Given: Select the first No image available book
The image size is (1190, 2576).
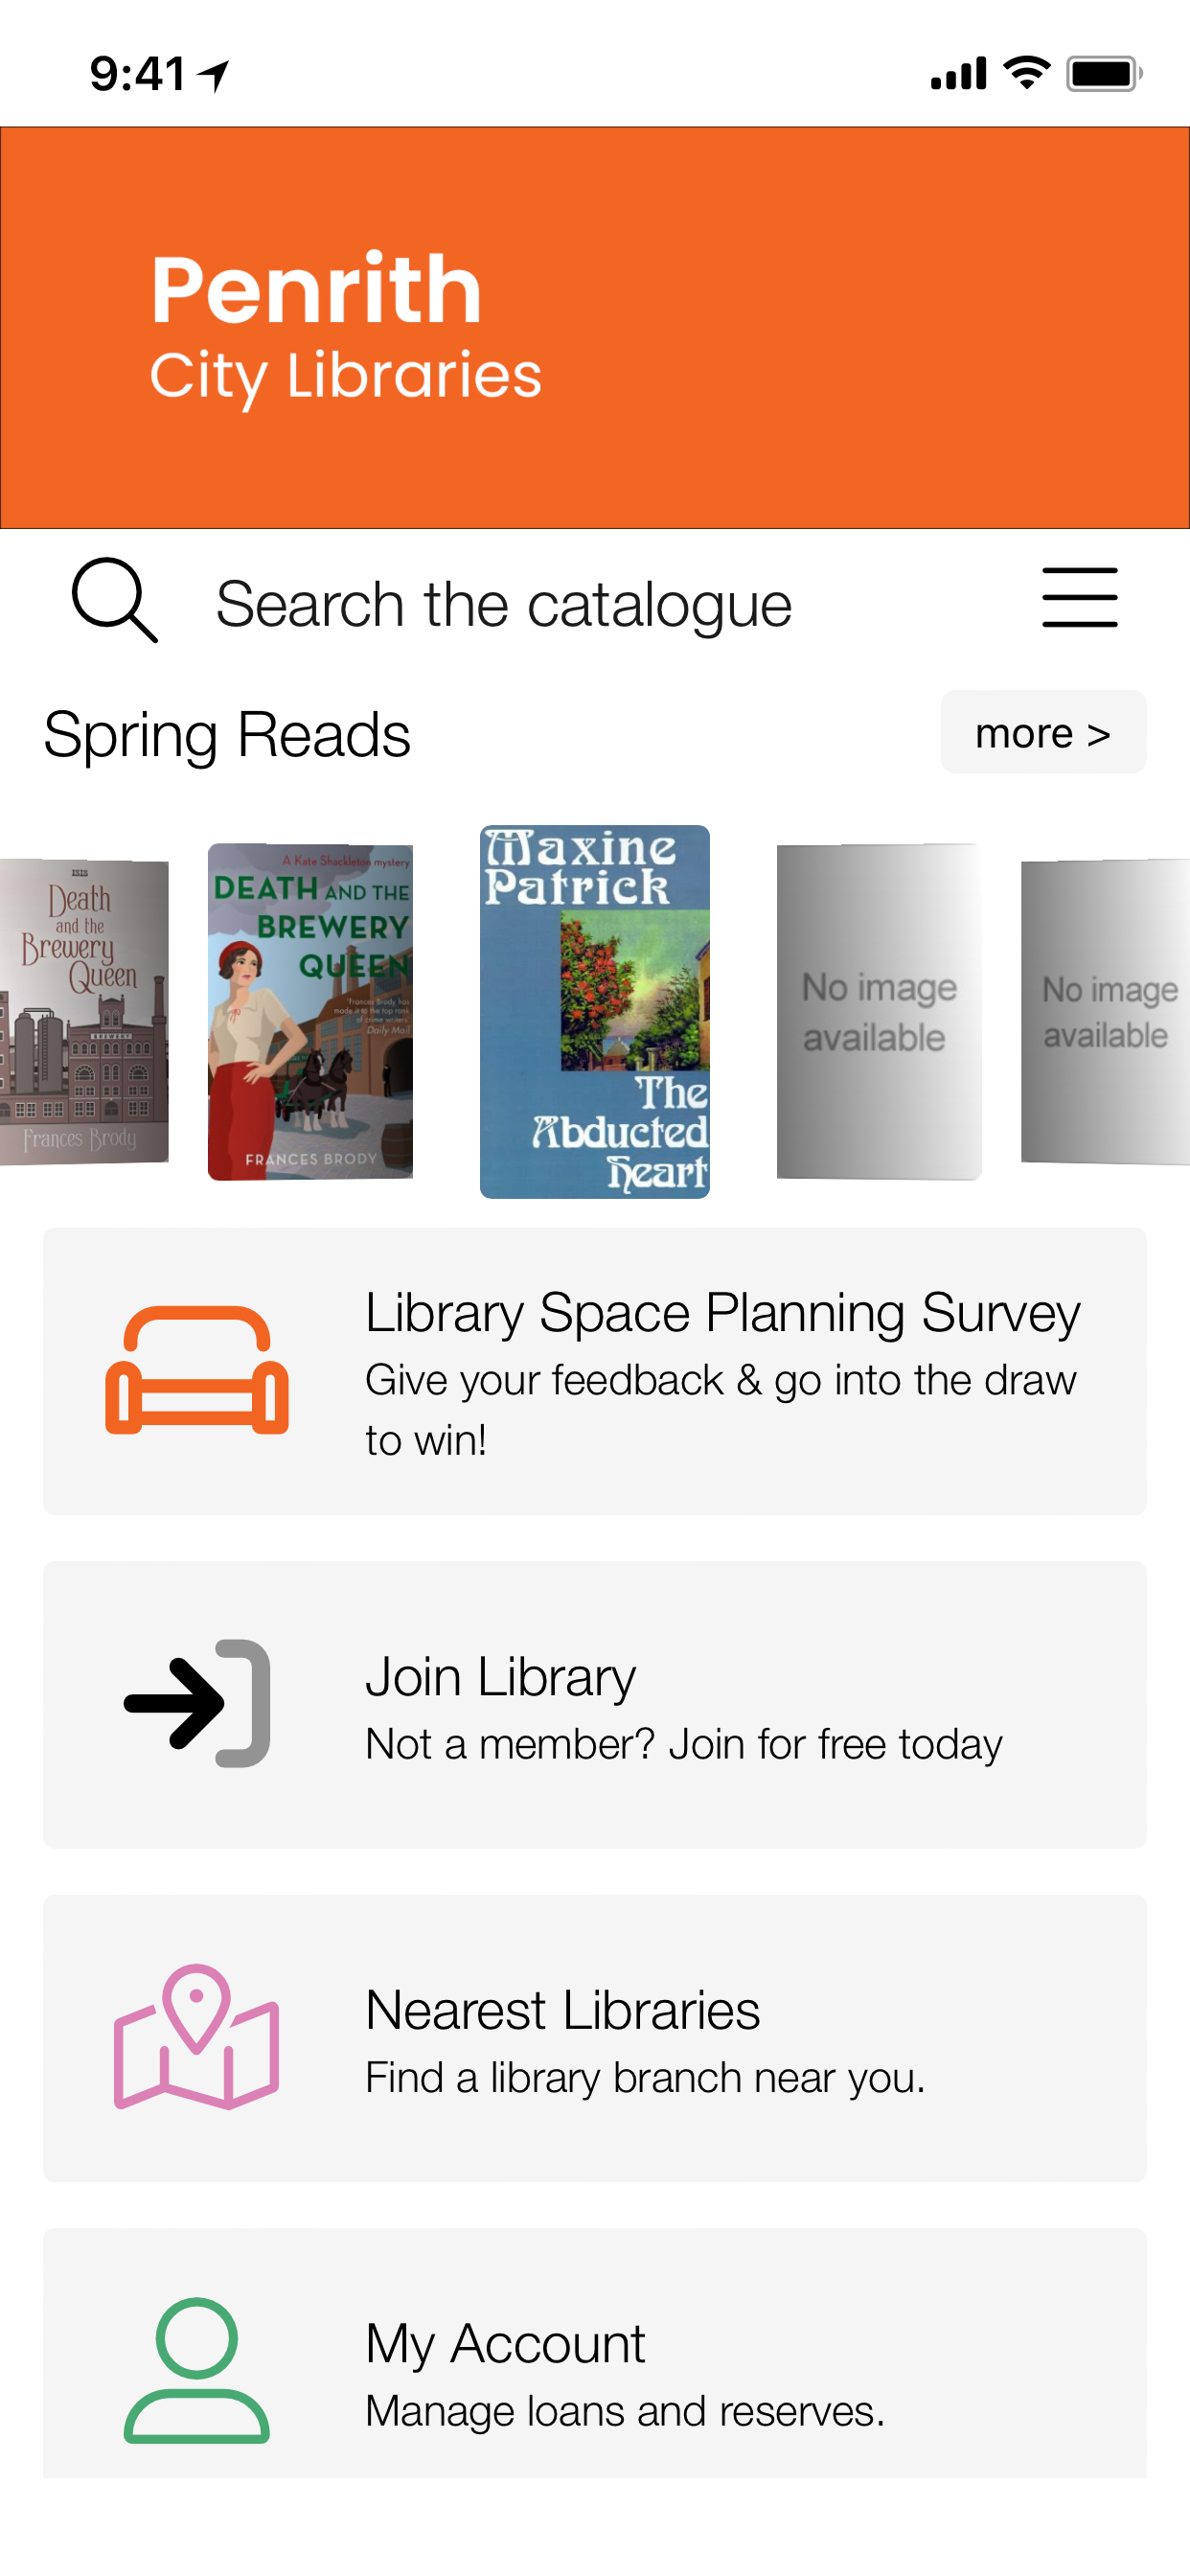Looking at the screenshot, I should click(878, 1011).
